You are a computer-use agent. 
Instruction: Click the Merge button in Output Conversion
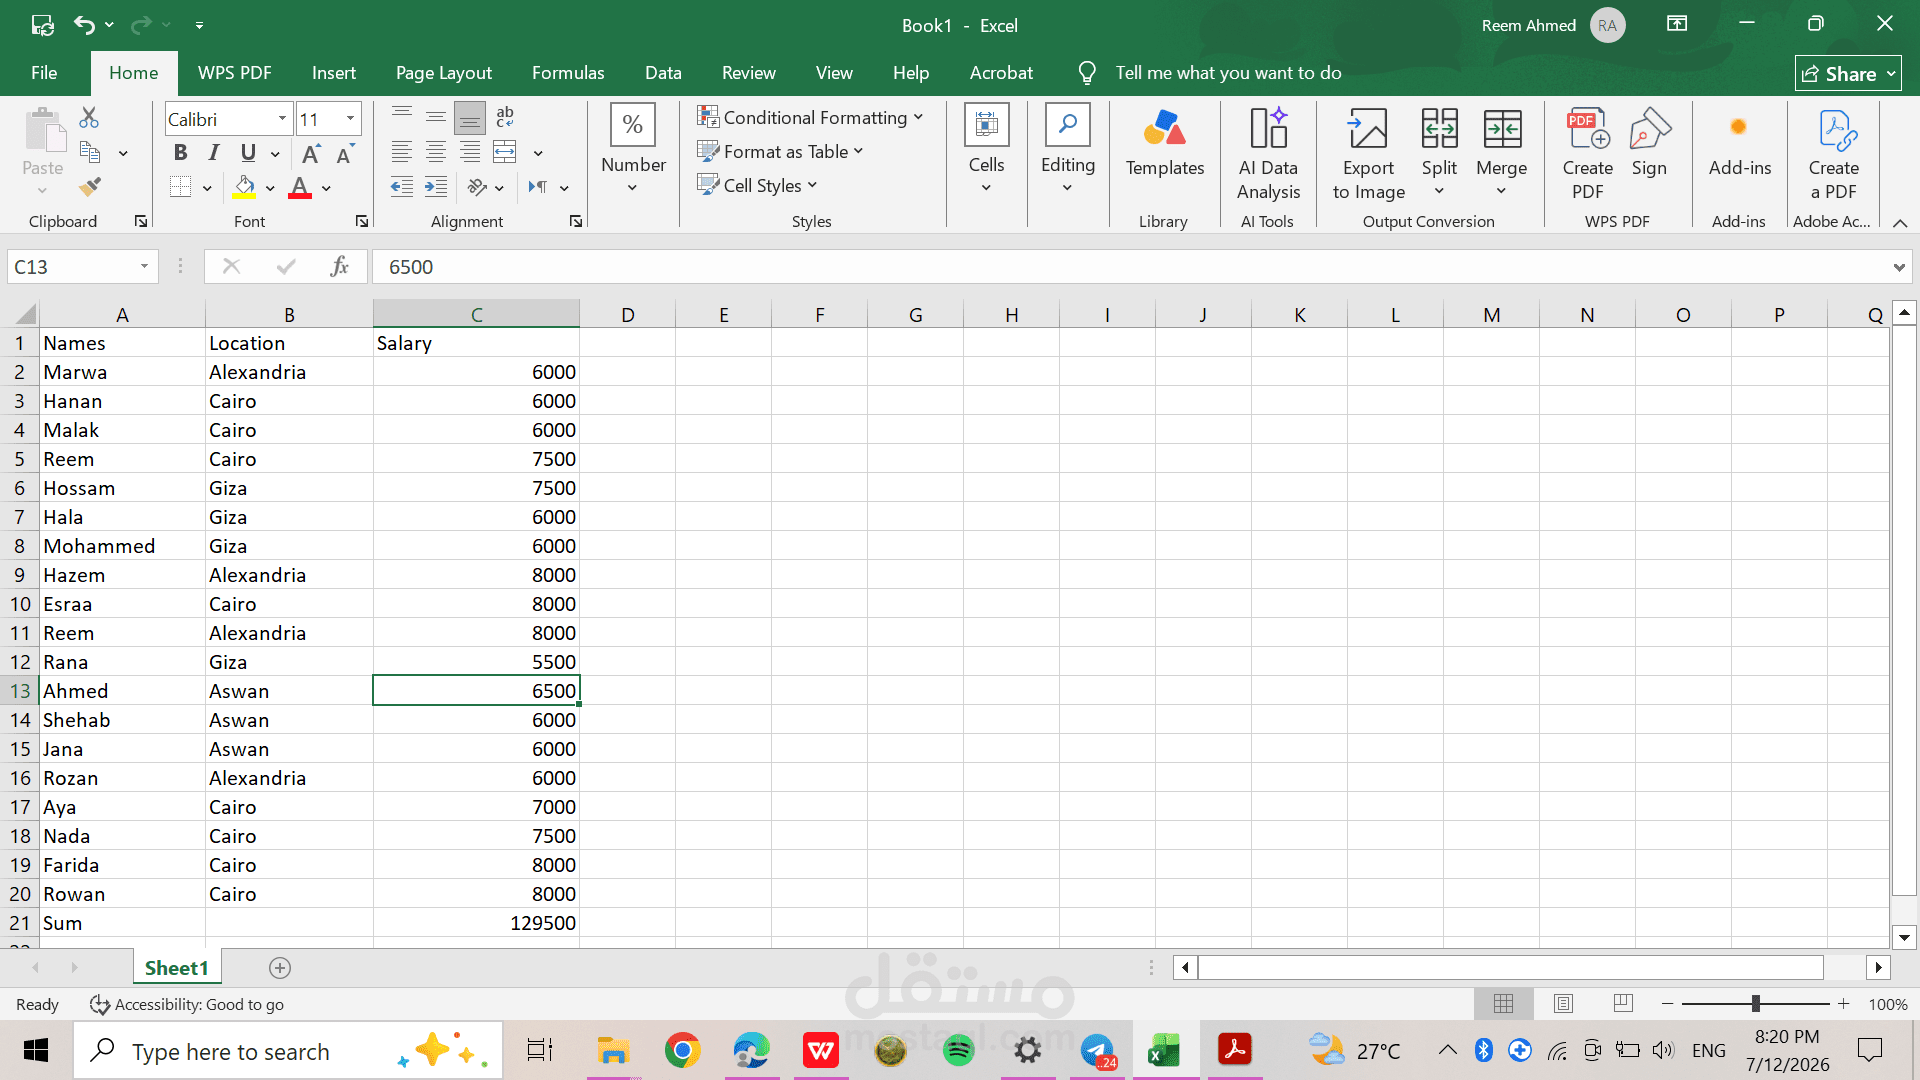[x=1501, y=153]
